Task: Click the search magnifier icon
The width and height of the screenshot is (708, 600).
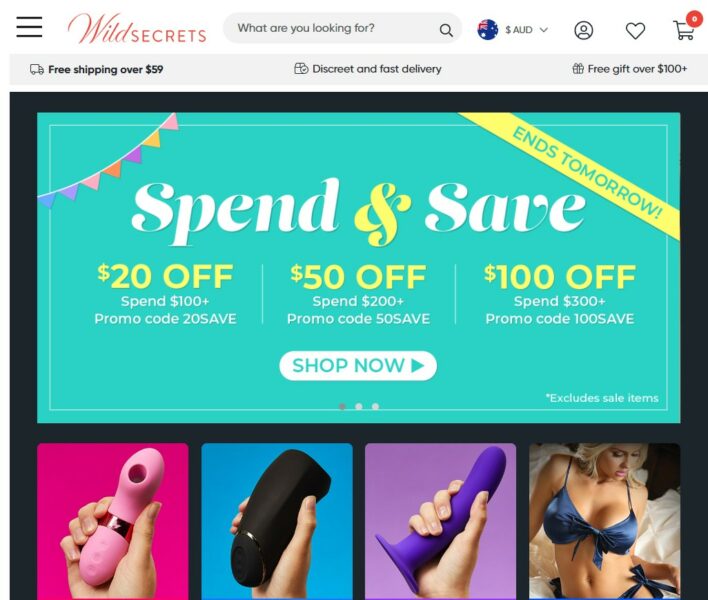Action: [446, 30]
